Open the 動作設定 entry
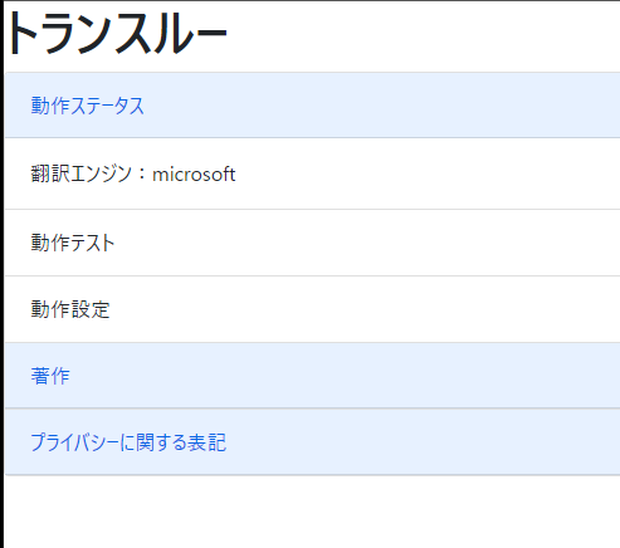 coord(70,309)
